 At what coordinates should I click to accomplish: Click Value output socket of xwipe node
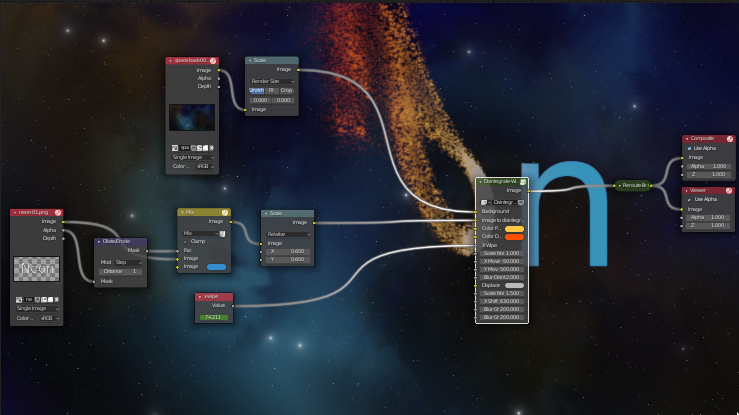[x=233, y=306]
